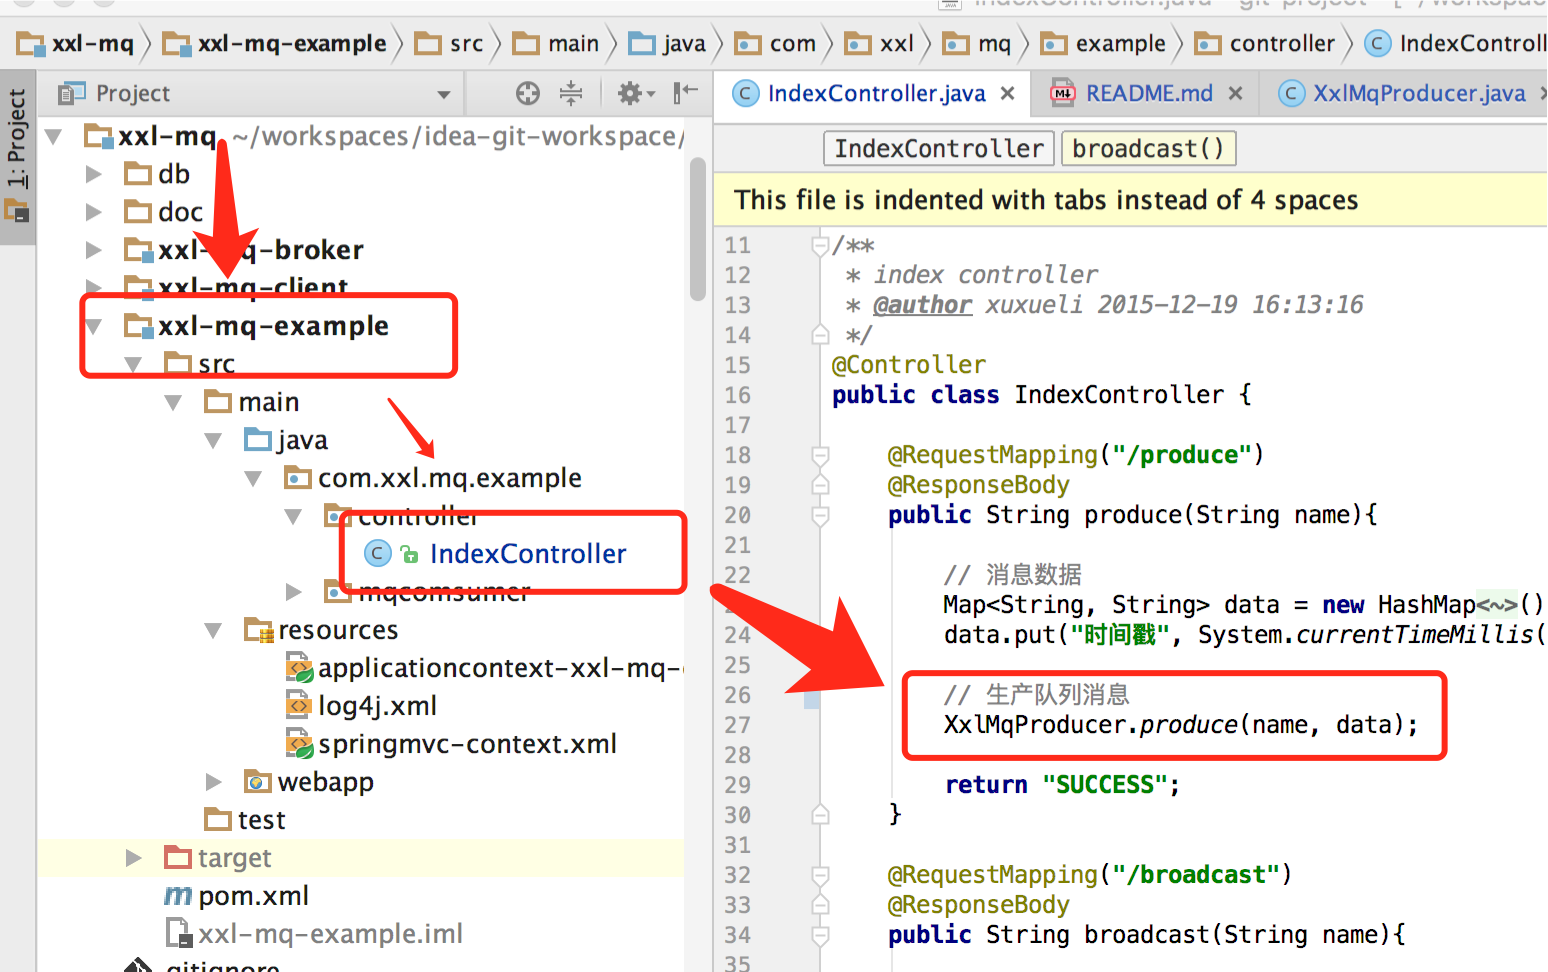Switch to IndexController.java tab
This screenshot has height=972, width=1548.
click(x=876, y=94)
